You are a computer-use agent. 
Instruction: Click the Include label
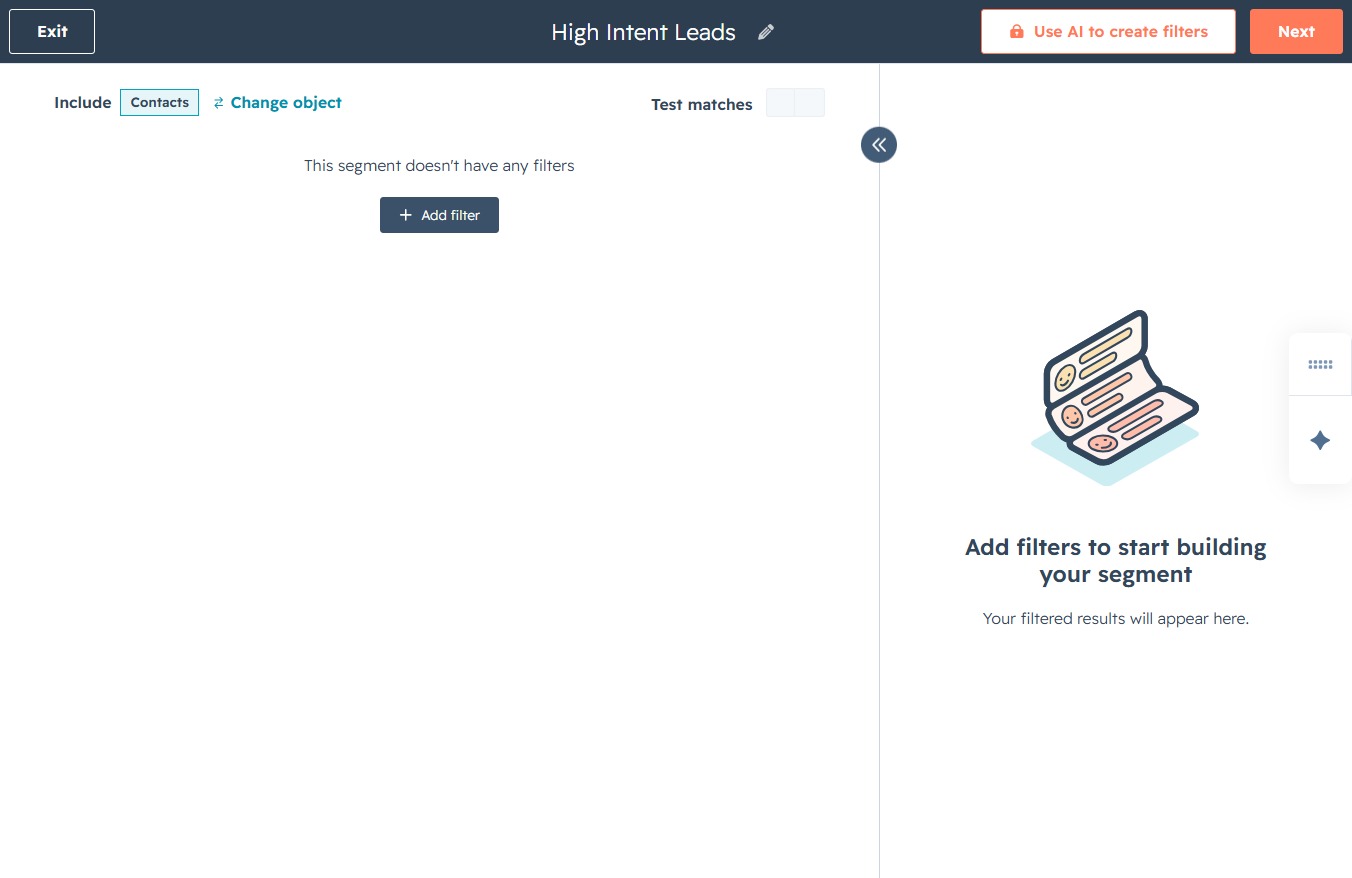83,102
